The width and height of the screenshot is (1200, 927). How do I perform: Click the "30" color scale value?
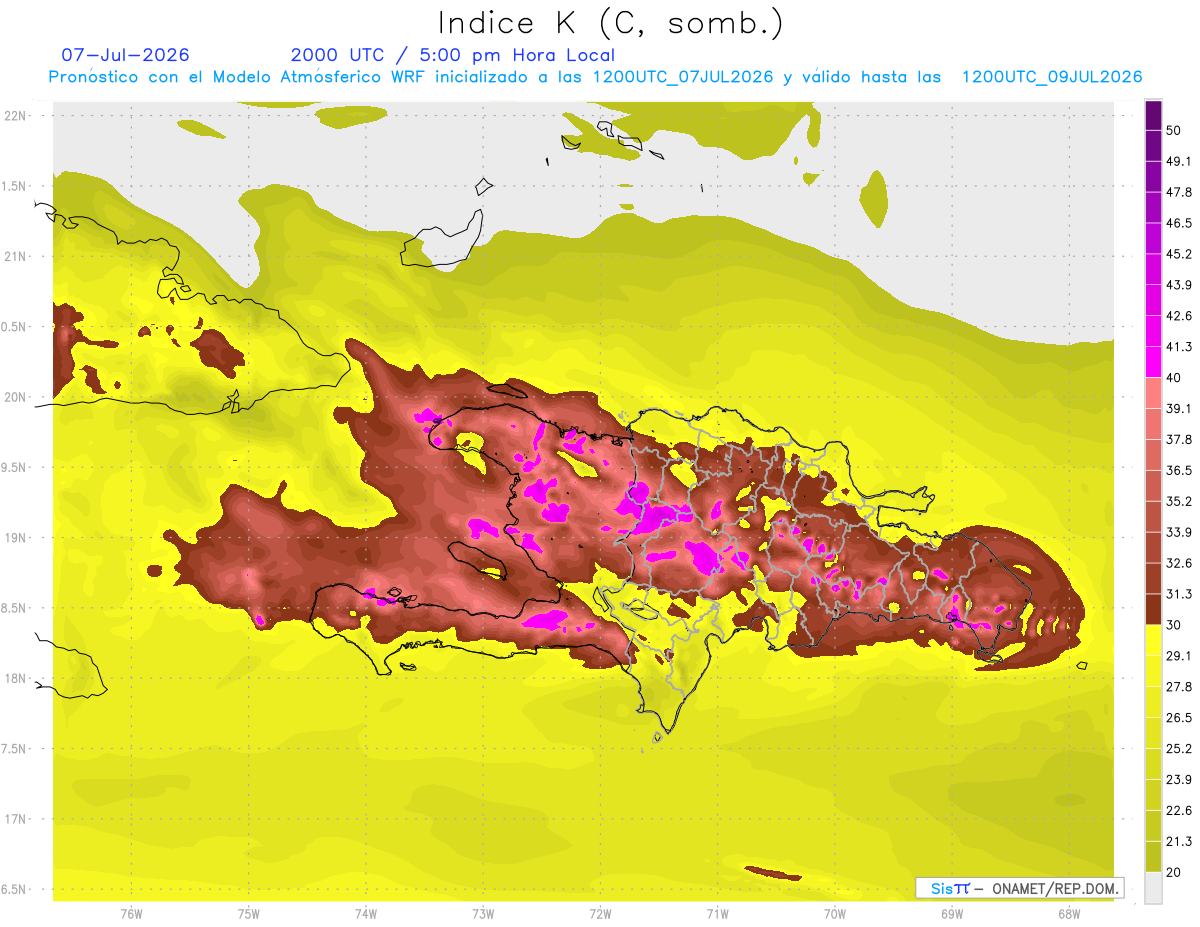click(1174, 625)
